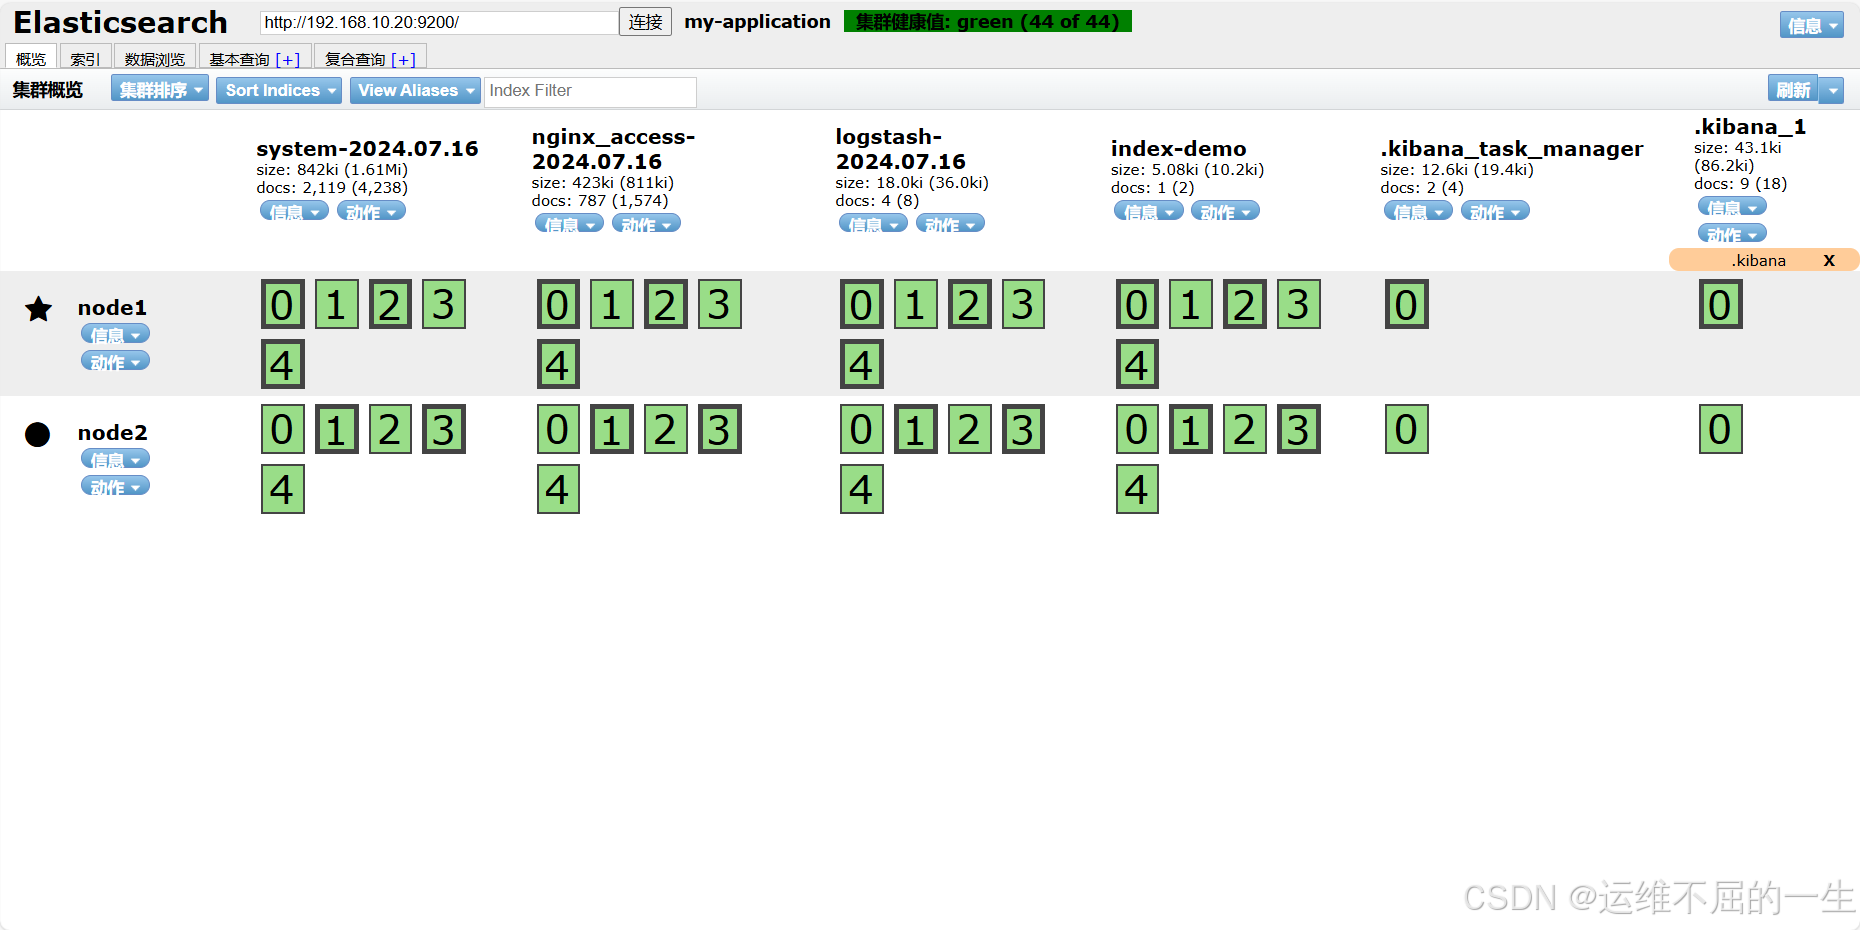
Task: Remove the .kibana alias with X
Action: [1829, 260]
